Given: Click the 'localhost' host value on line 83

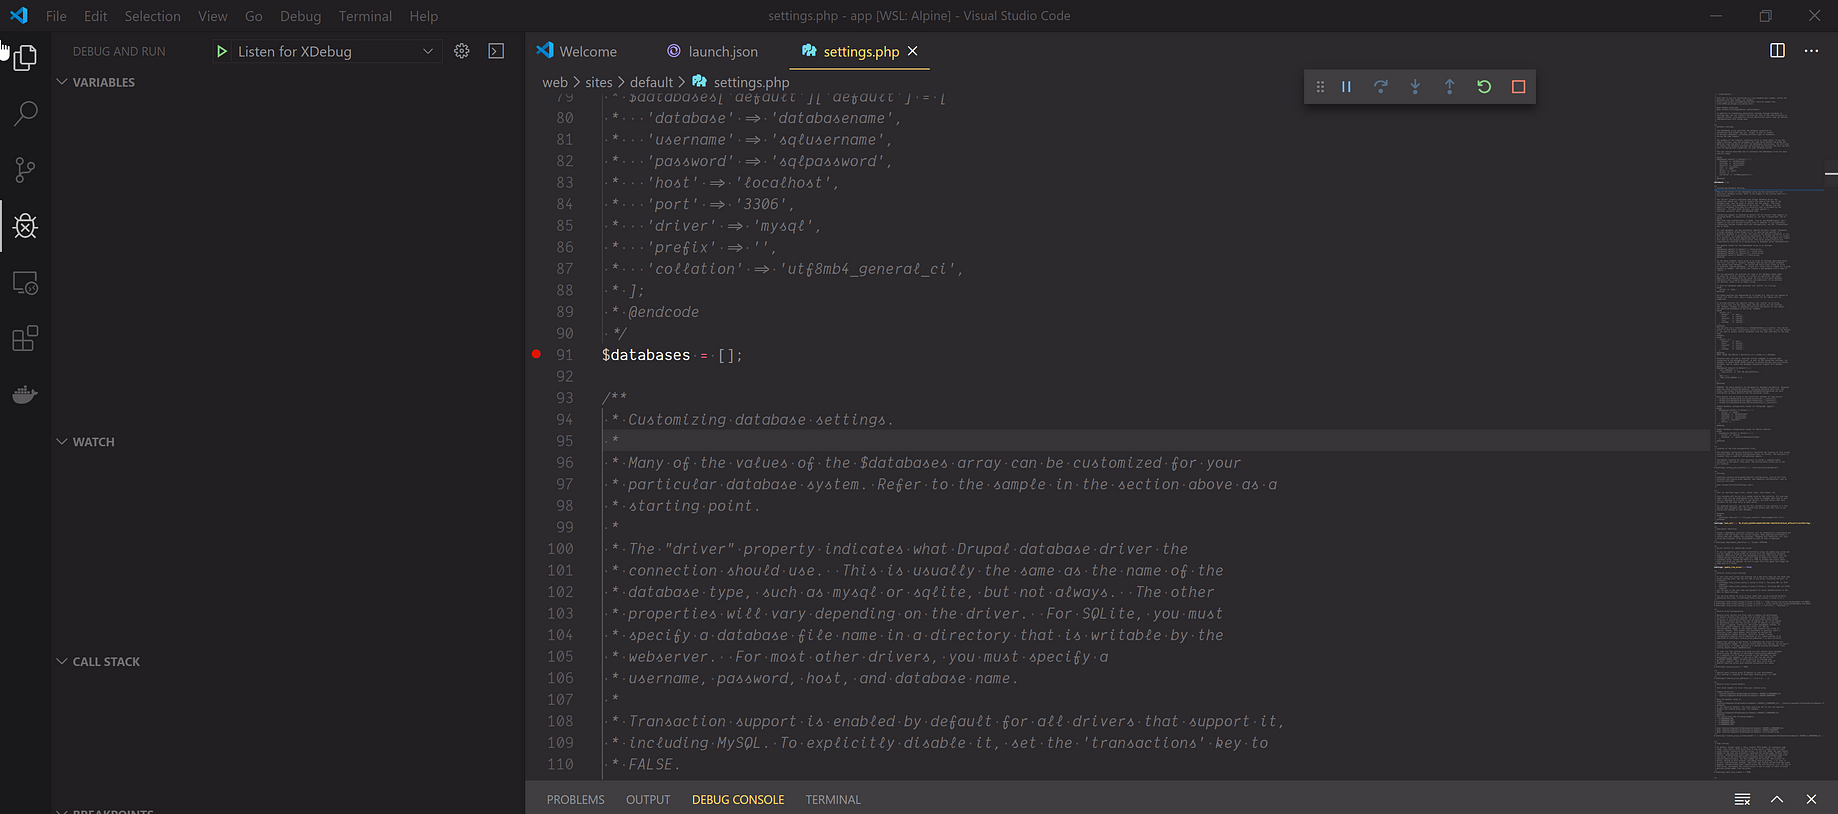Looking at the screenshot, I should pyautogui.click(x=784, y=183).
